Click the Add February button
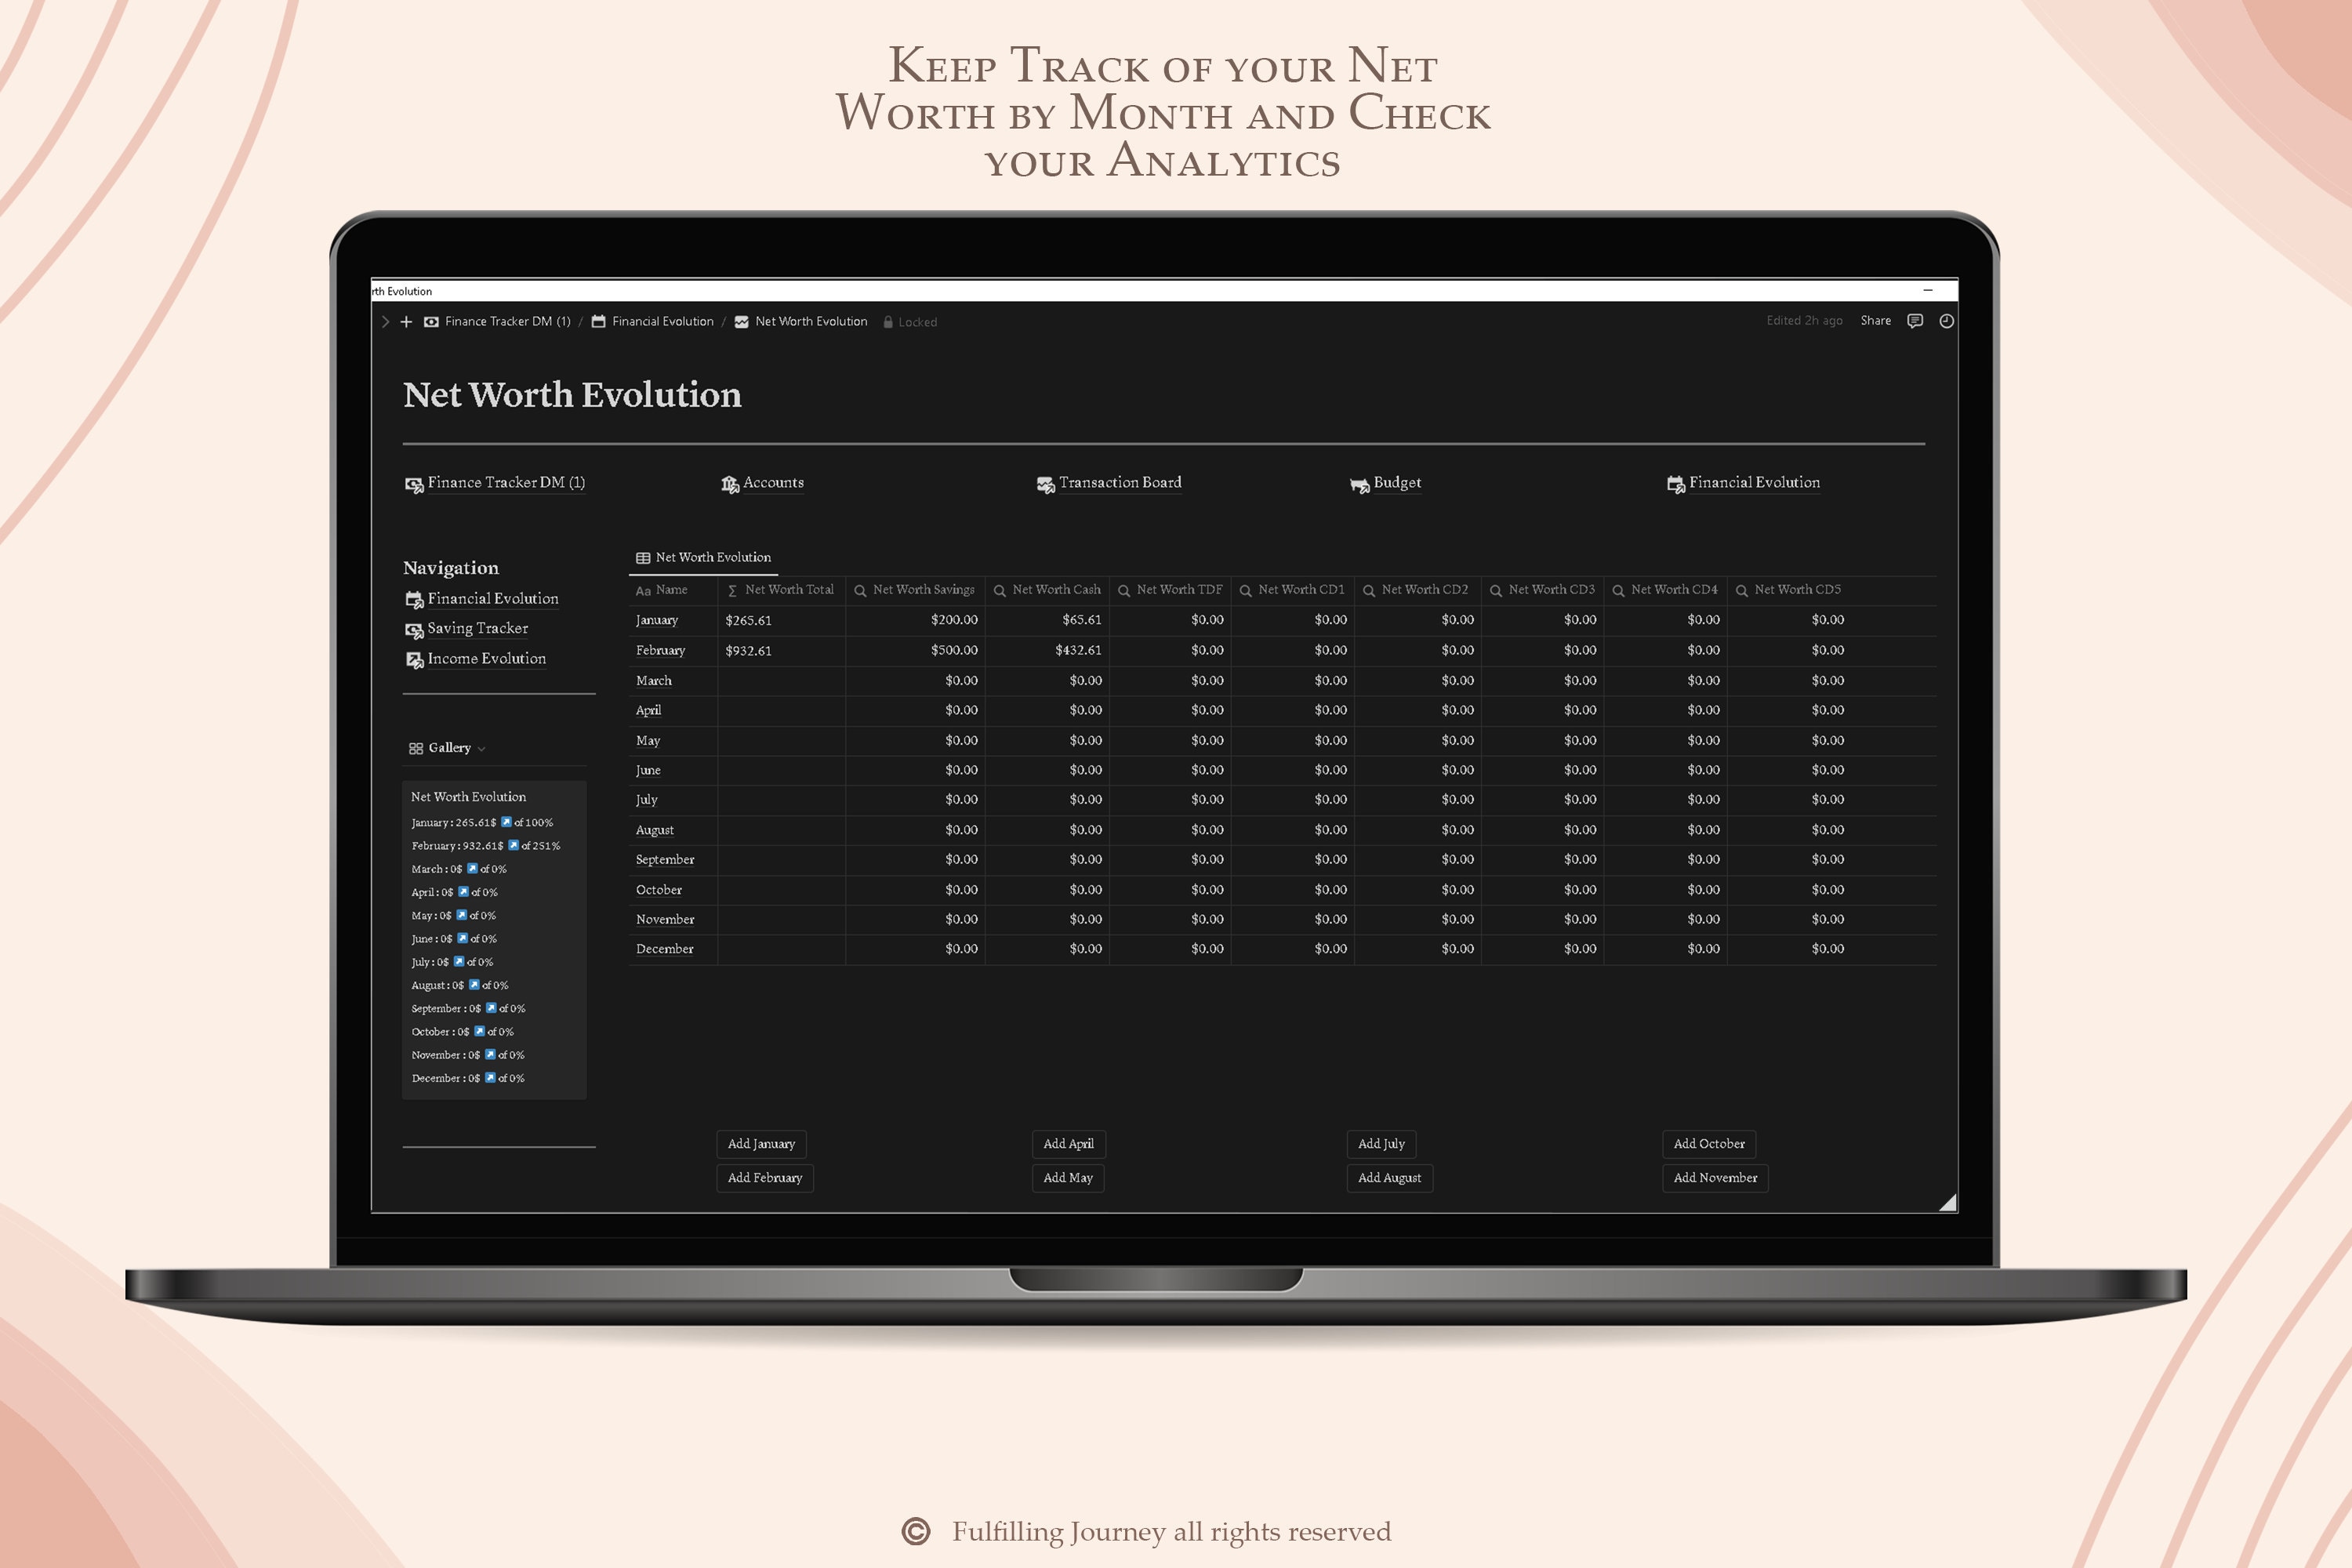This screenshot has width=2352, height=1568. tap(765, 1178)
